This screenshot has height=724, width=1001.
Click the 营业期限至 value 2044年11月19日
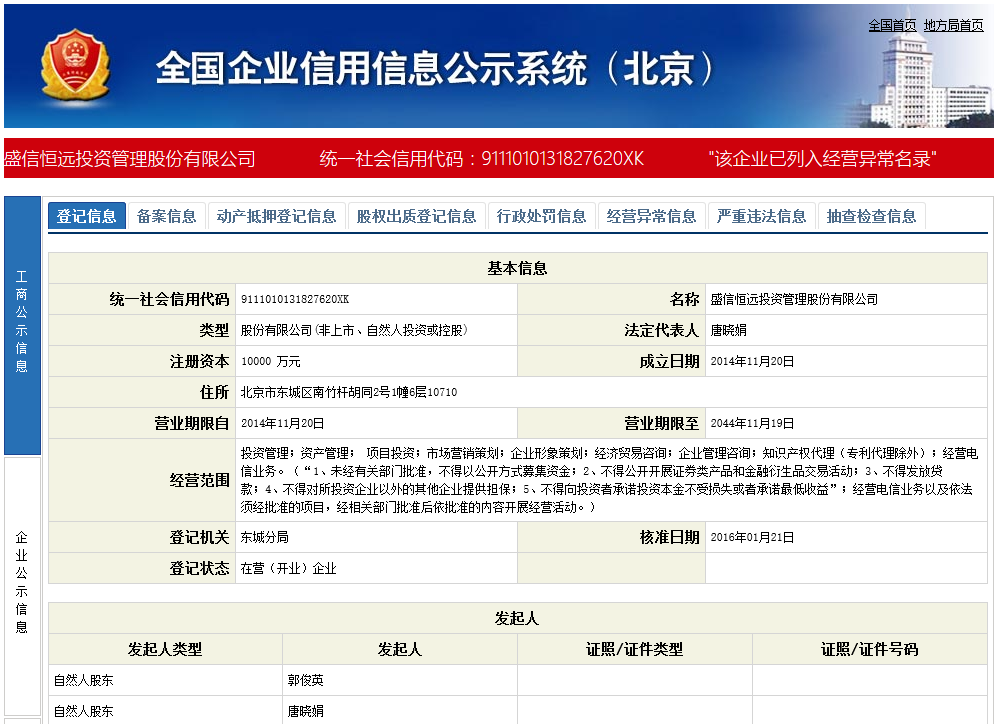(x=752, y=423)
